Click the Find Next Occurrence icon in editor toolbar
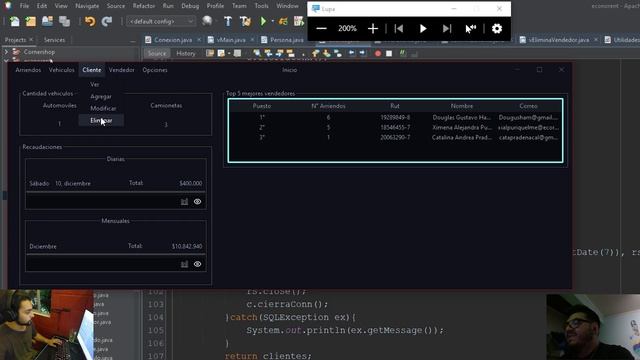Image resolution: width=640 pixels, height=360 pixels. point(279,53)
